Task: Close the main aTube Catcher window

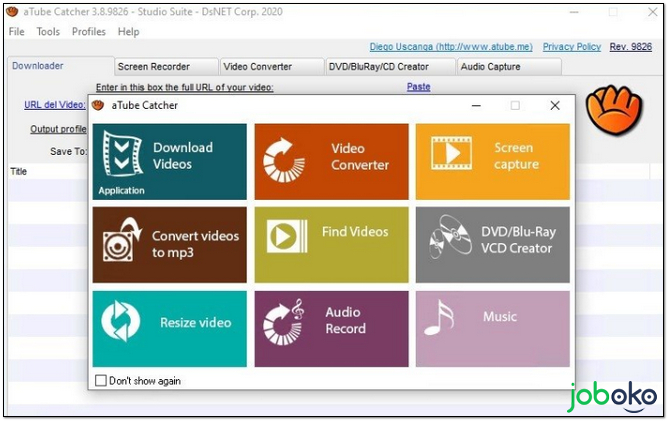Action: click(652, 12)
